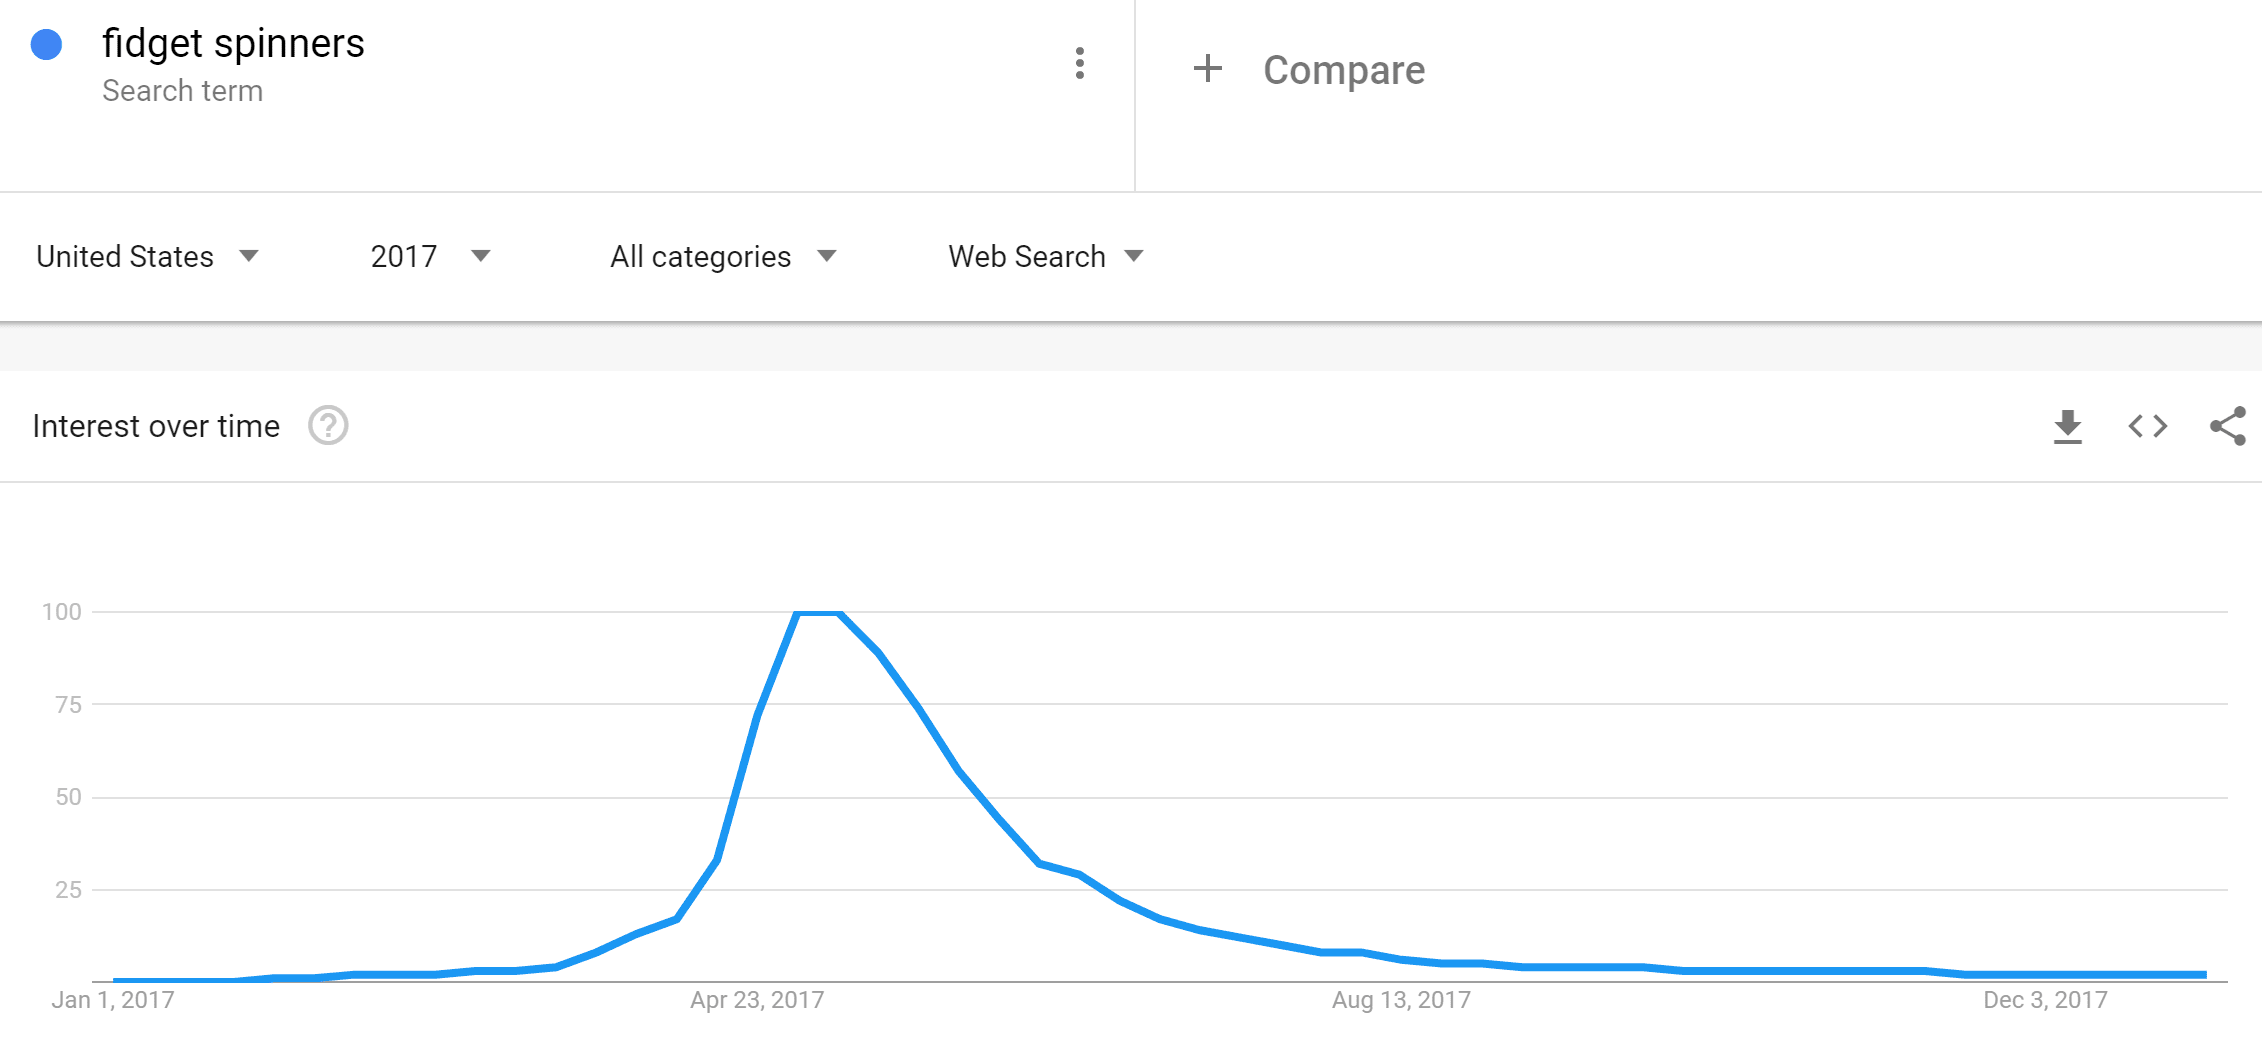Click the Jan 1, 2017 axis label
The height and width of the screenshot is (1059, 2262).
[113, 1000]
